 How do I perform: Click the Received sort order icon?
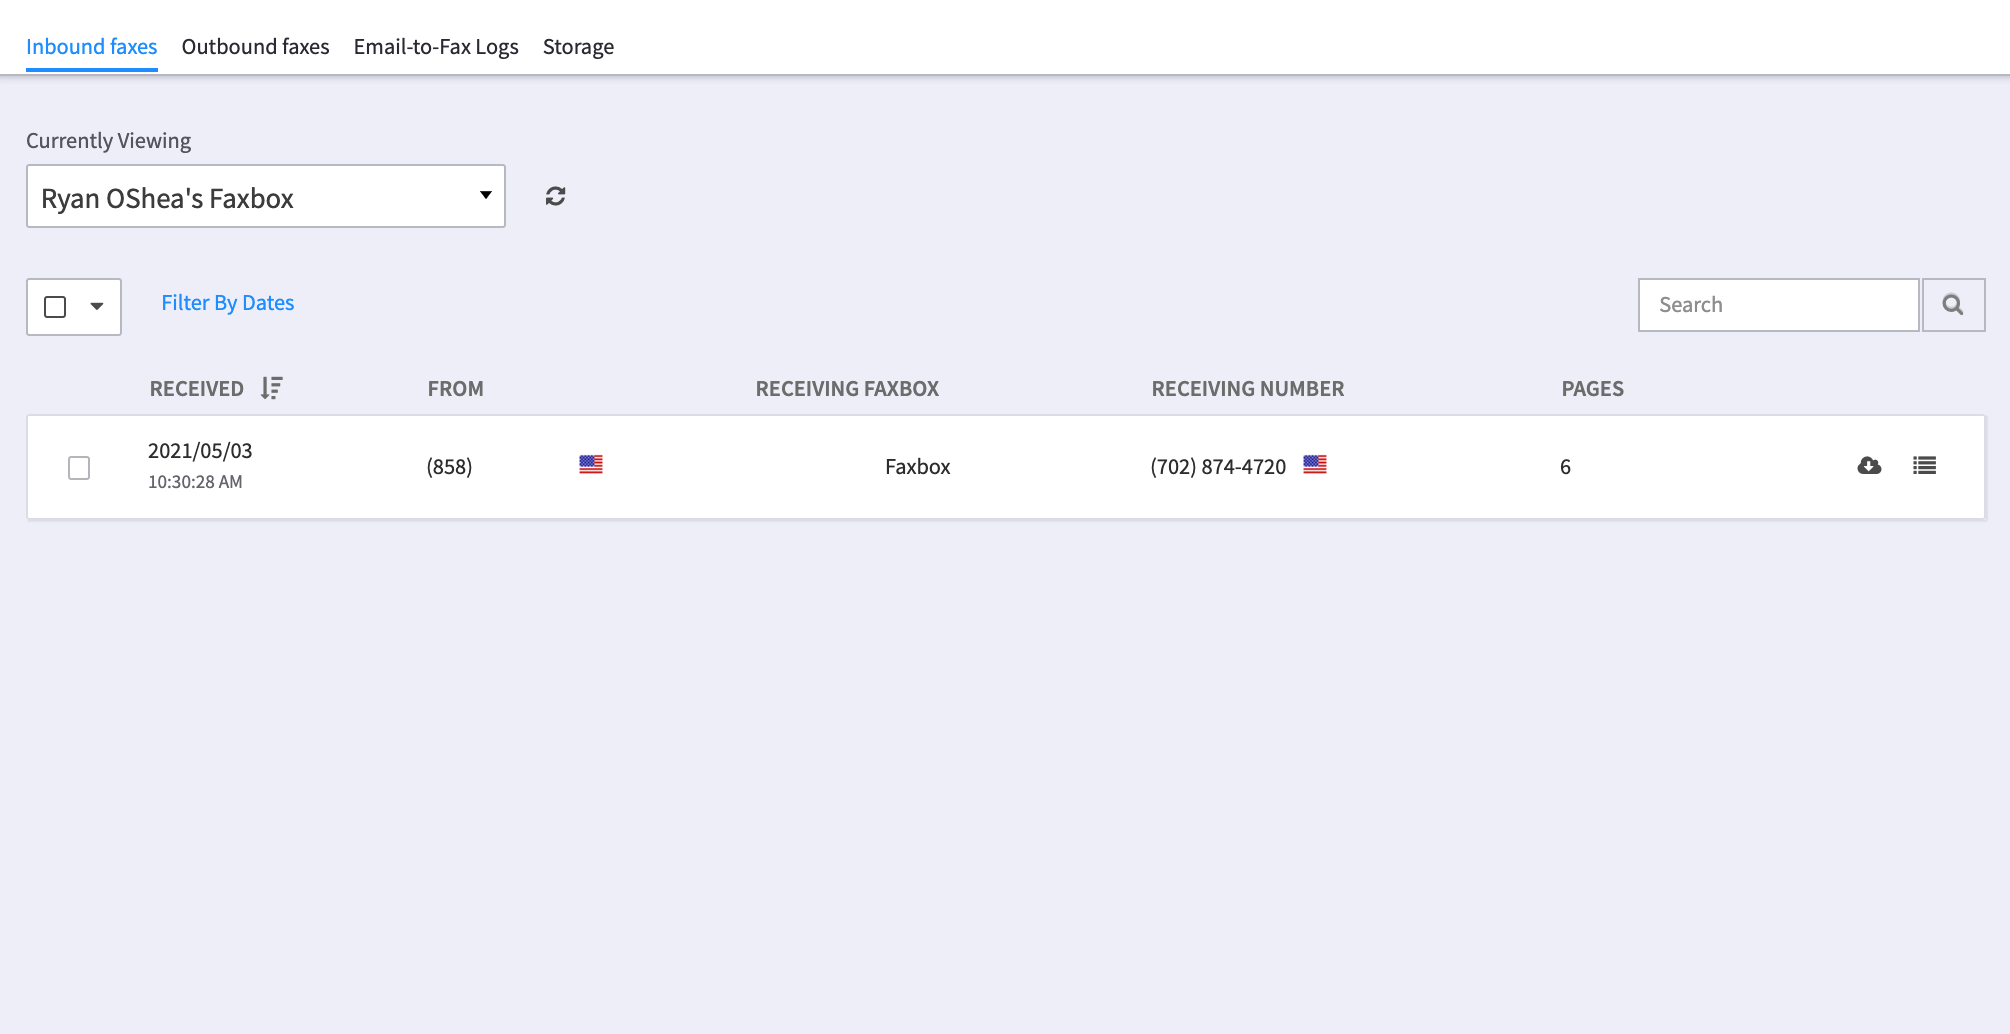272,388
